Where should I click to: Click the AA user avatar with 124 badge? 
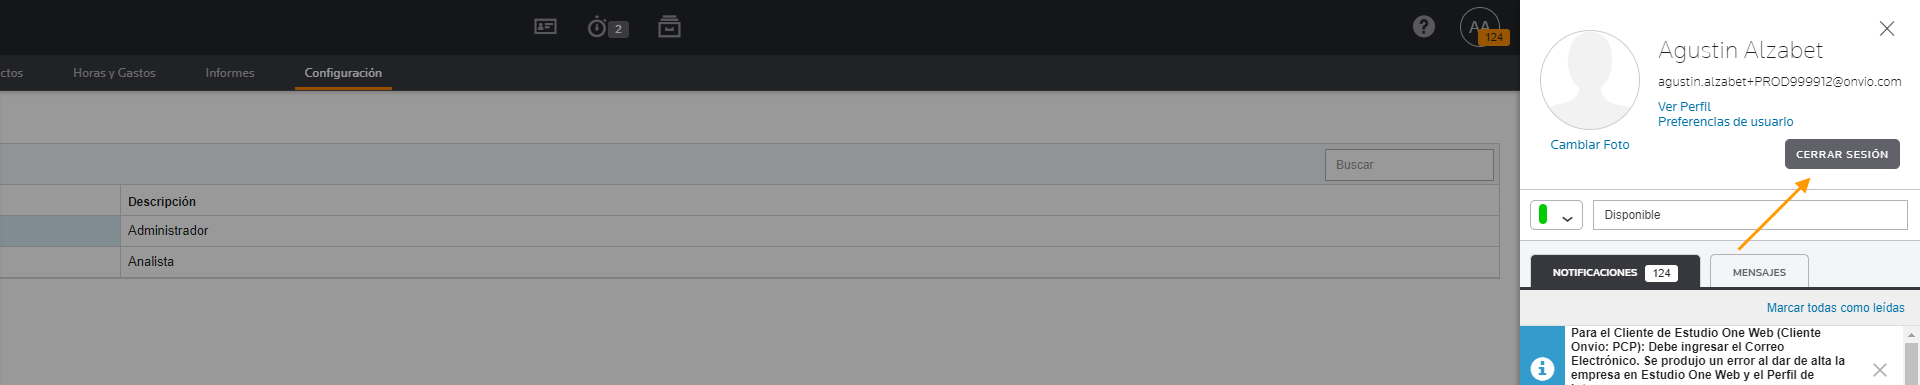pos(1481,27)
